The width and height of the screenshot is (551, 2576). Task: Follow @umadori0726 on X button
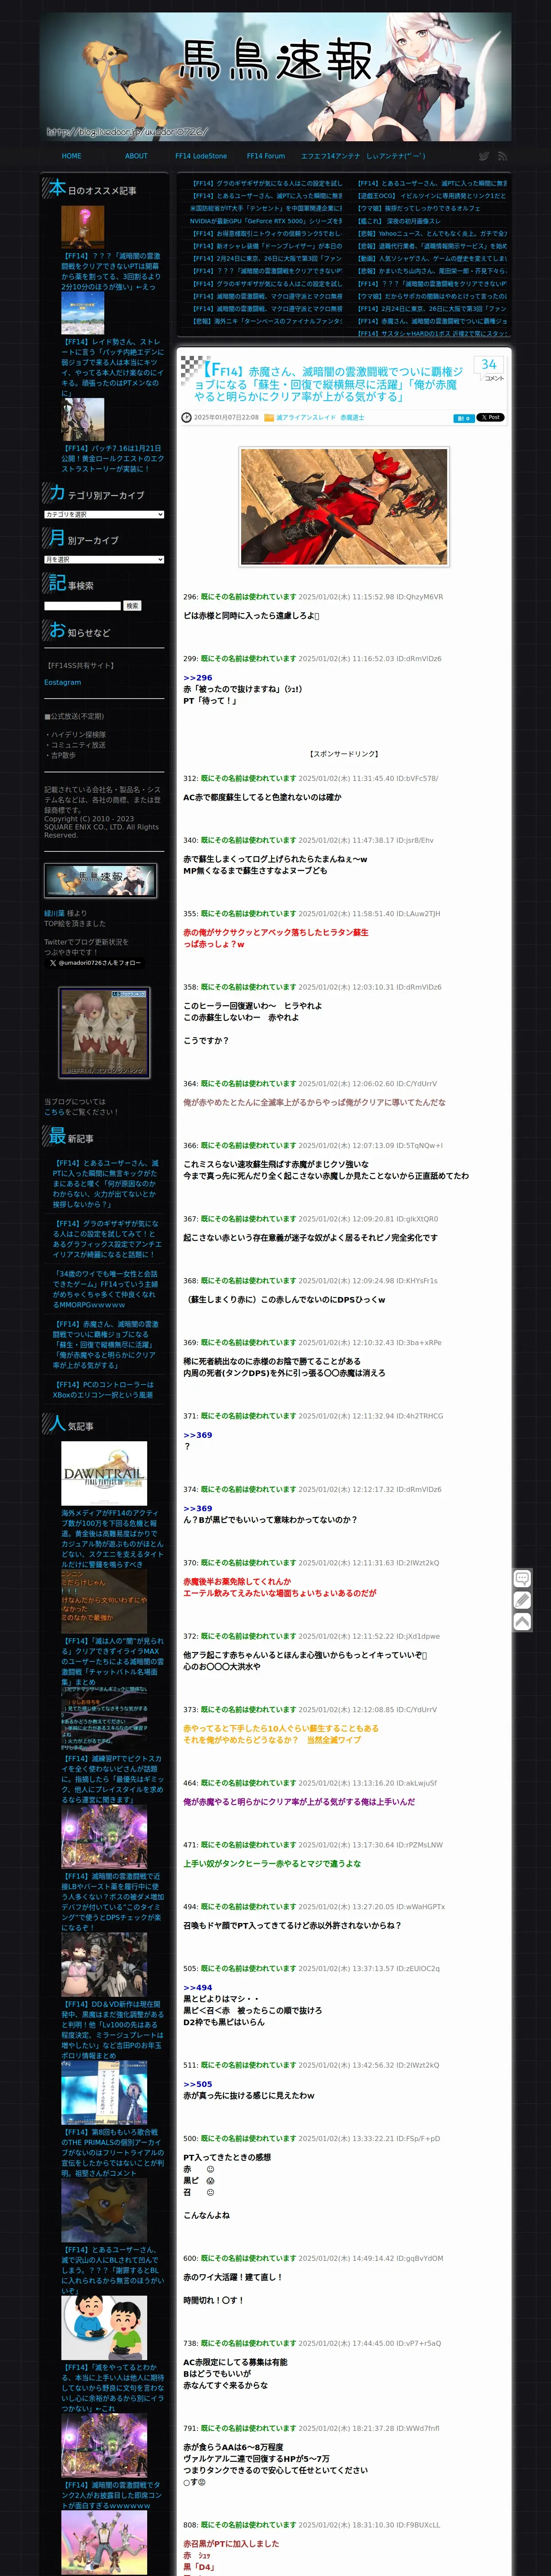point(95,963)
